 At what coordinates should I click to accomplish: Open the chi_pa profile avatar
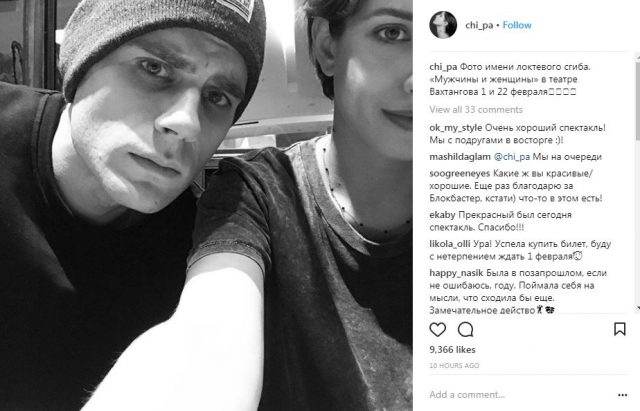coord(443,25)
